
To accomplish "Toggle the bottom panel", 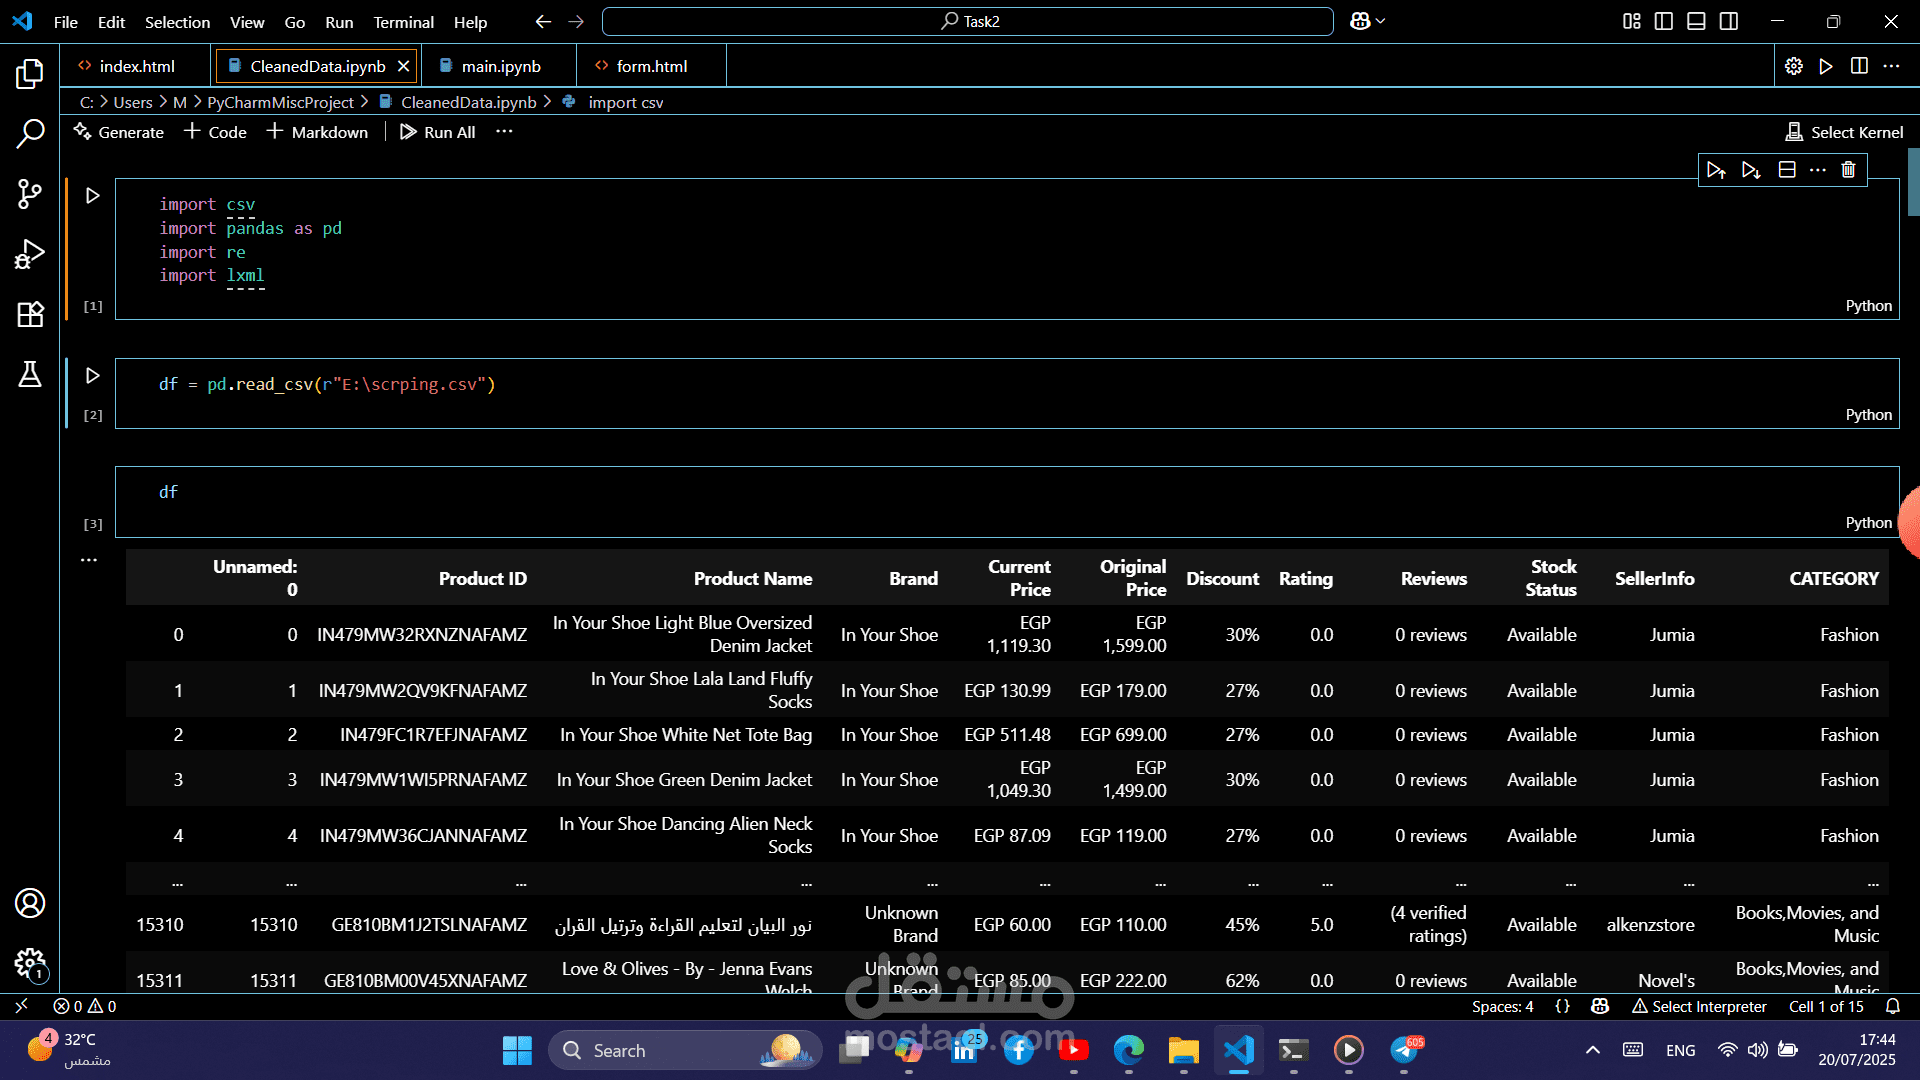I will 1696,21.
